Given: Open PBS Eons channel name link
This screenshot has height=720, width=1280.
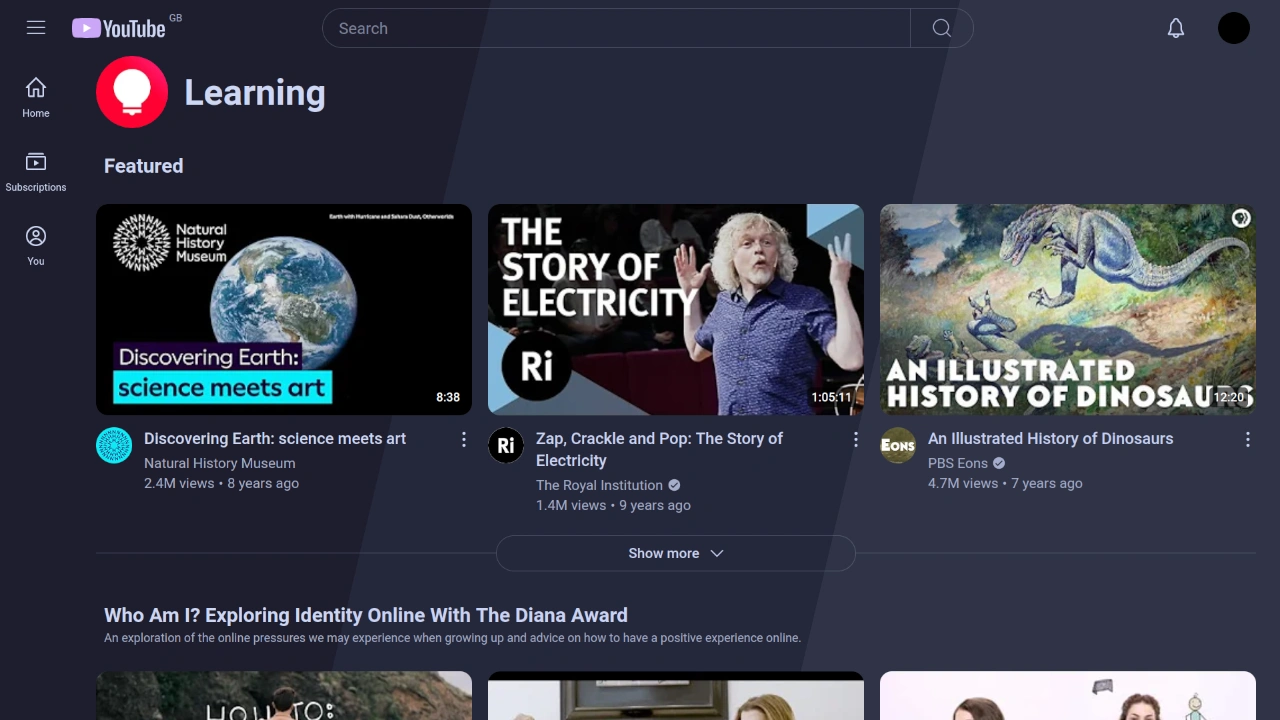Looking at the screenshot, I should 957,463.
